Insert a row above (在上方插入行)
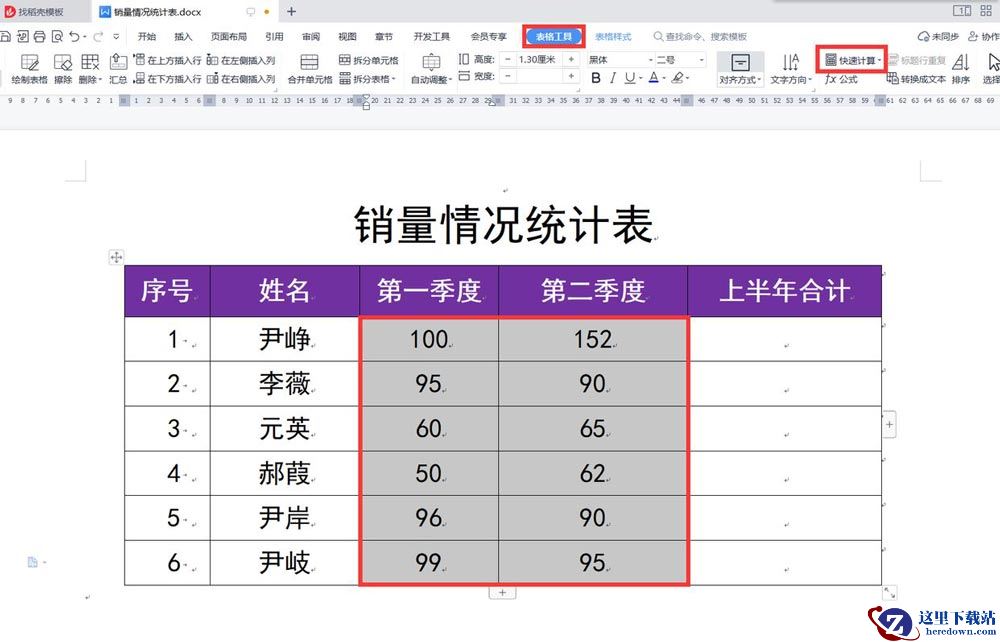 click(168, 60)
